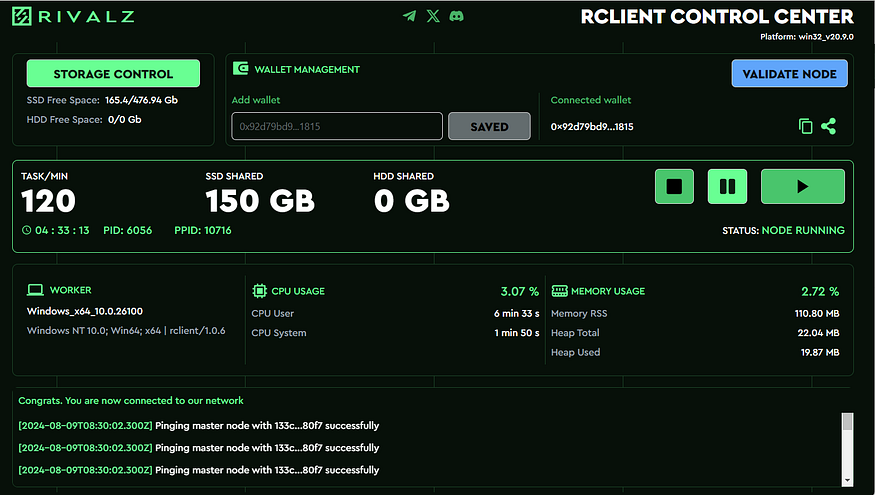Stop the node with the square button
This screenshot has width=875, height=495.
(674, 186)
